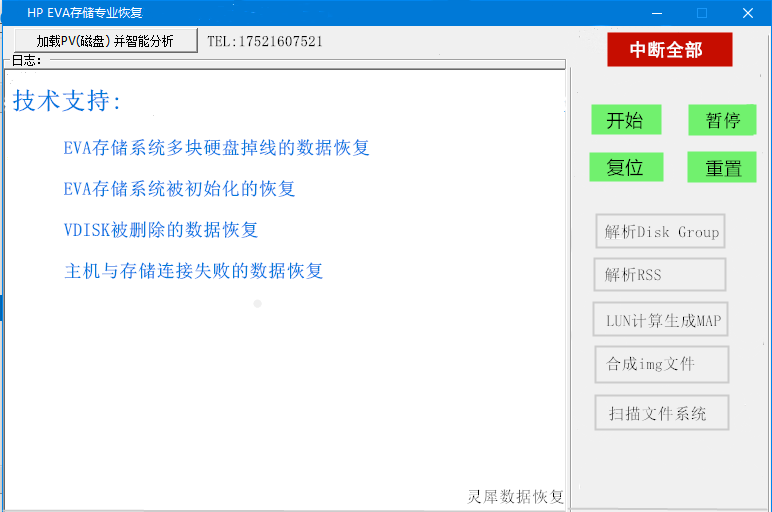Screen dimensions: 772x512
Task: Click the 扫描文件系统 button
Action: click(x=662, y=413)
